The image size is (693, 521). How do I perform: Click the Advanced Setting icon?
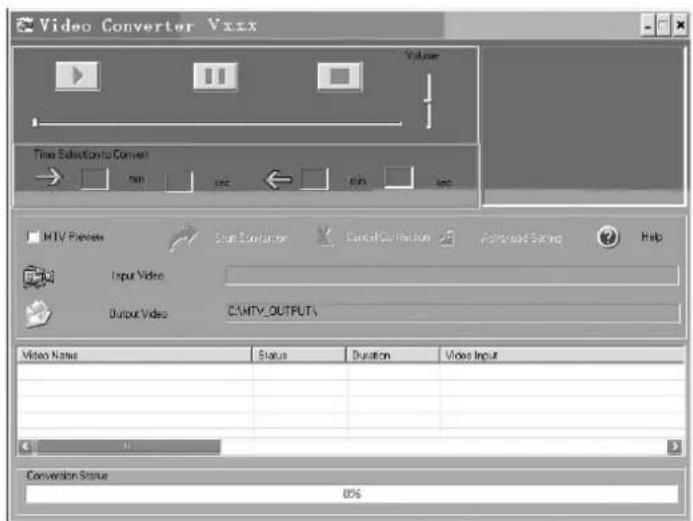click(x=447, y=237)
